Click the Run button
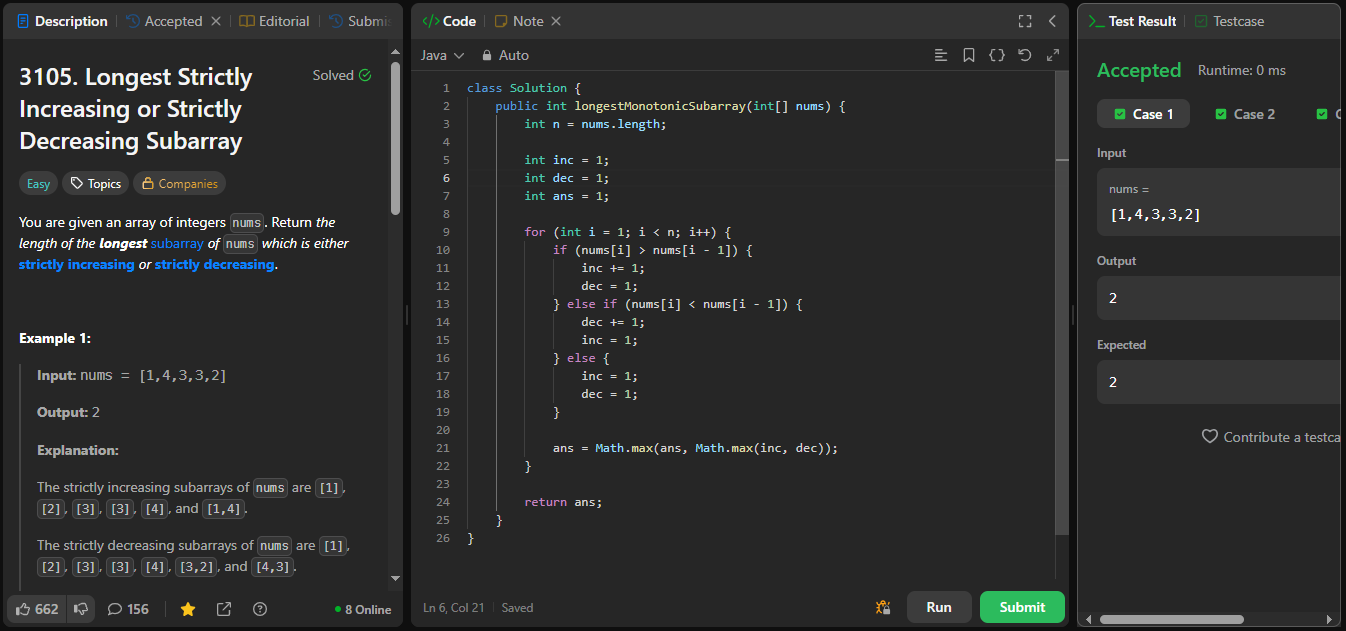This screenshot has height=631, width=1346. (938, 607)
